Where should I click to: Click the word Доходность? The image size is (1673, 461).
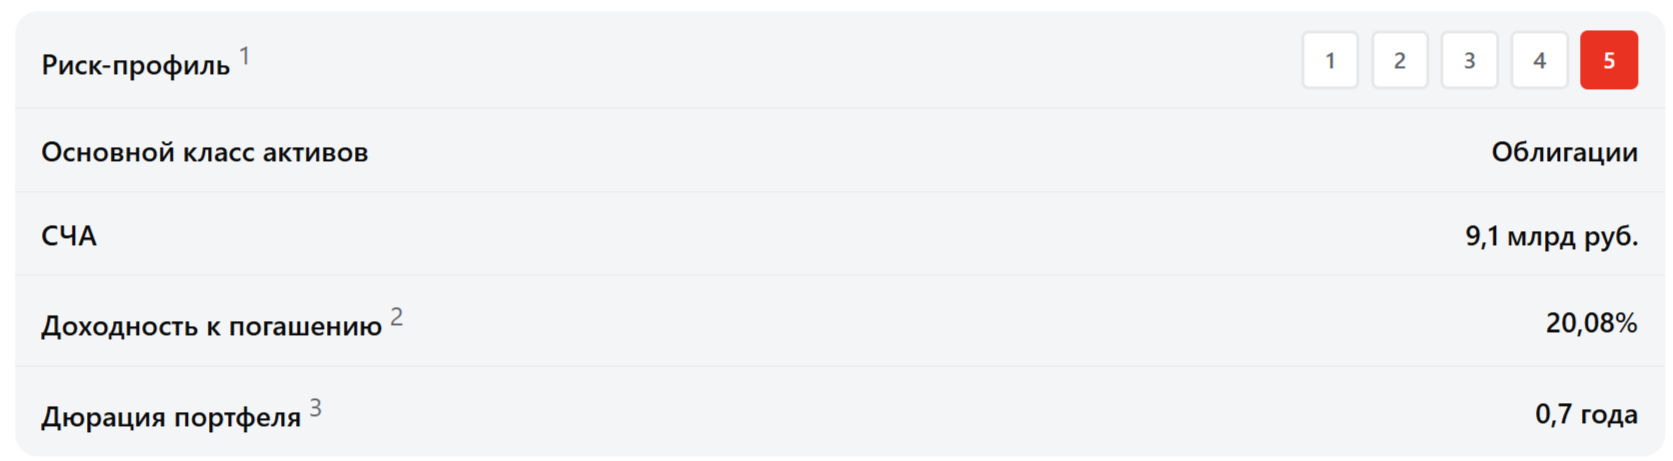pos(120,327)
